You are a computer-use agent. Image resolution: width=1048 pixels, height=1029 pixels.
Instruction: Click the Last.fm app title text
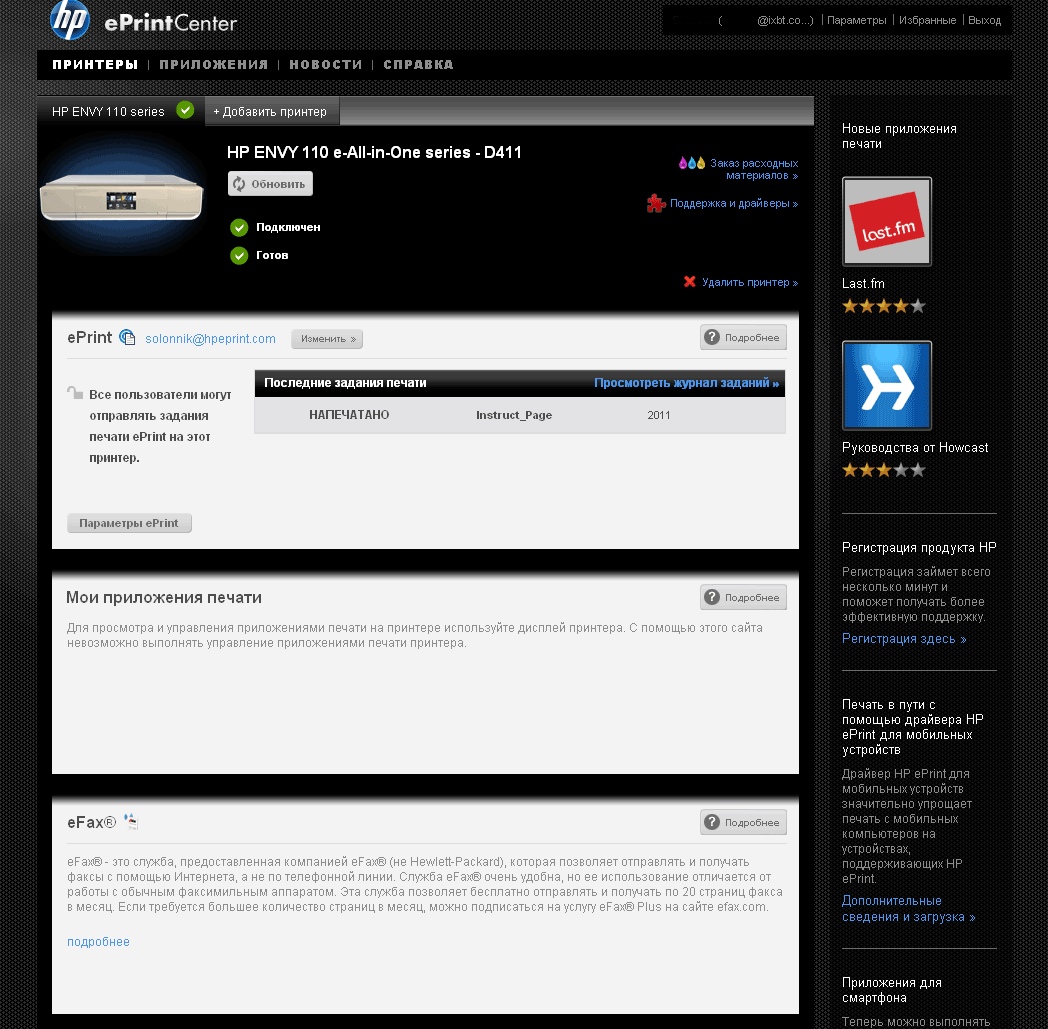[x=863, y=283]
